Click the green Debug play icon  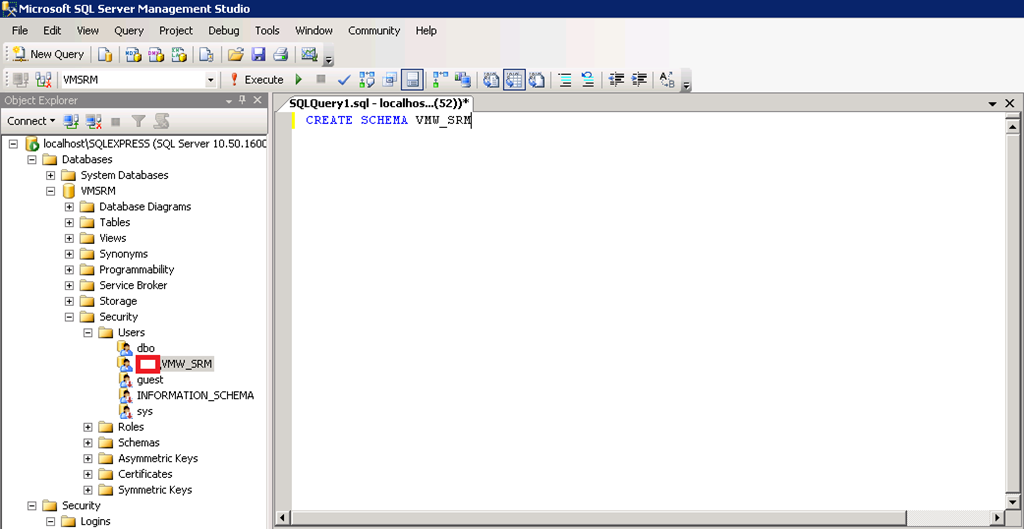[x=298, y=80]
